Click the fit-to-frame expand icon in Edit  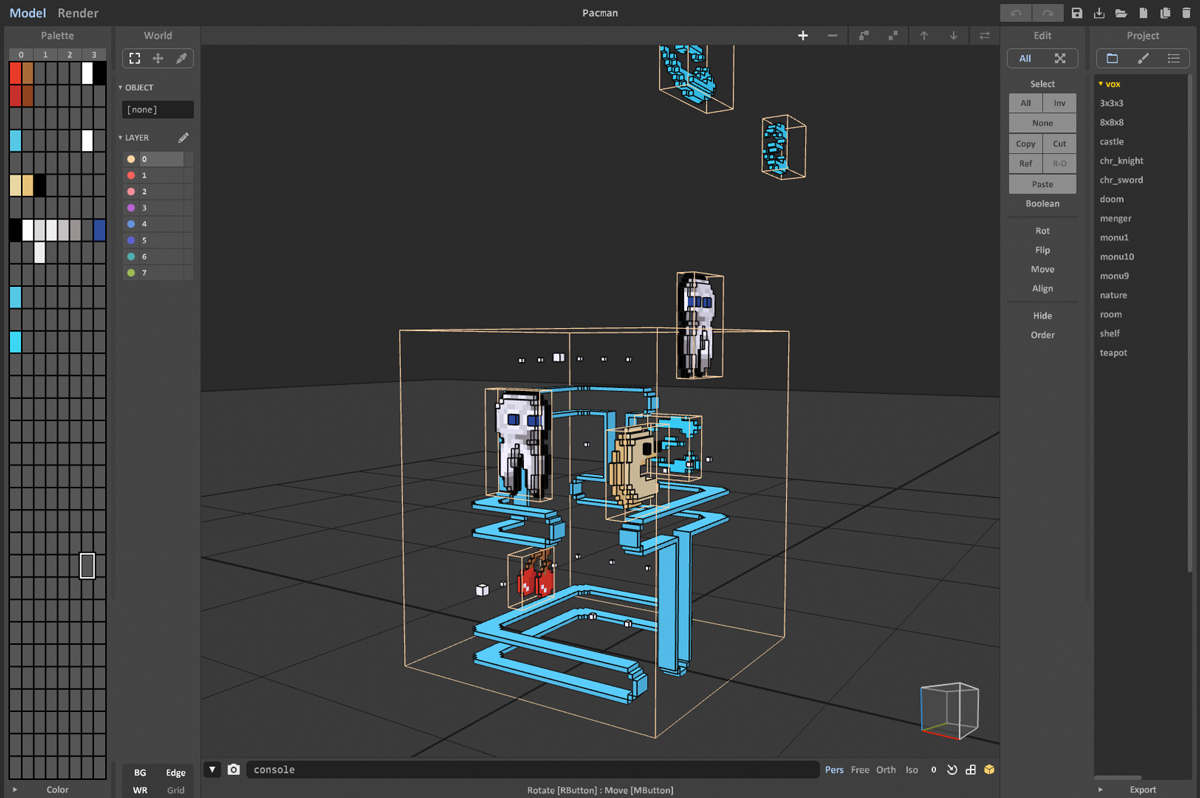1060,58
